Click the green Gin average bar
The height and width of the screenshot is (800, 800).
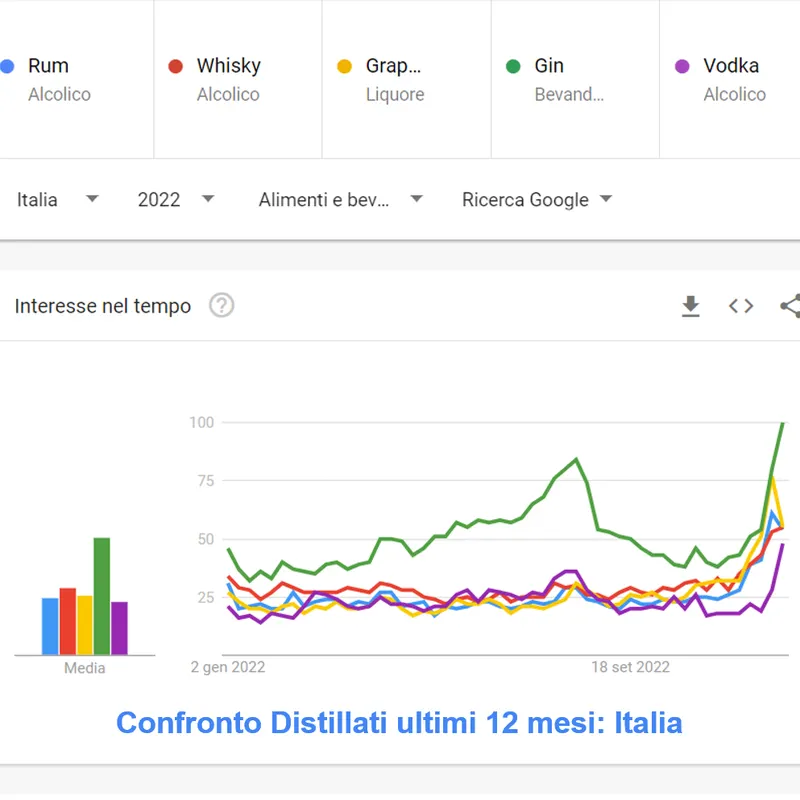[x=102, y=596]
